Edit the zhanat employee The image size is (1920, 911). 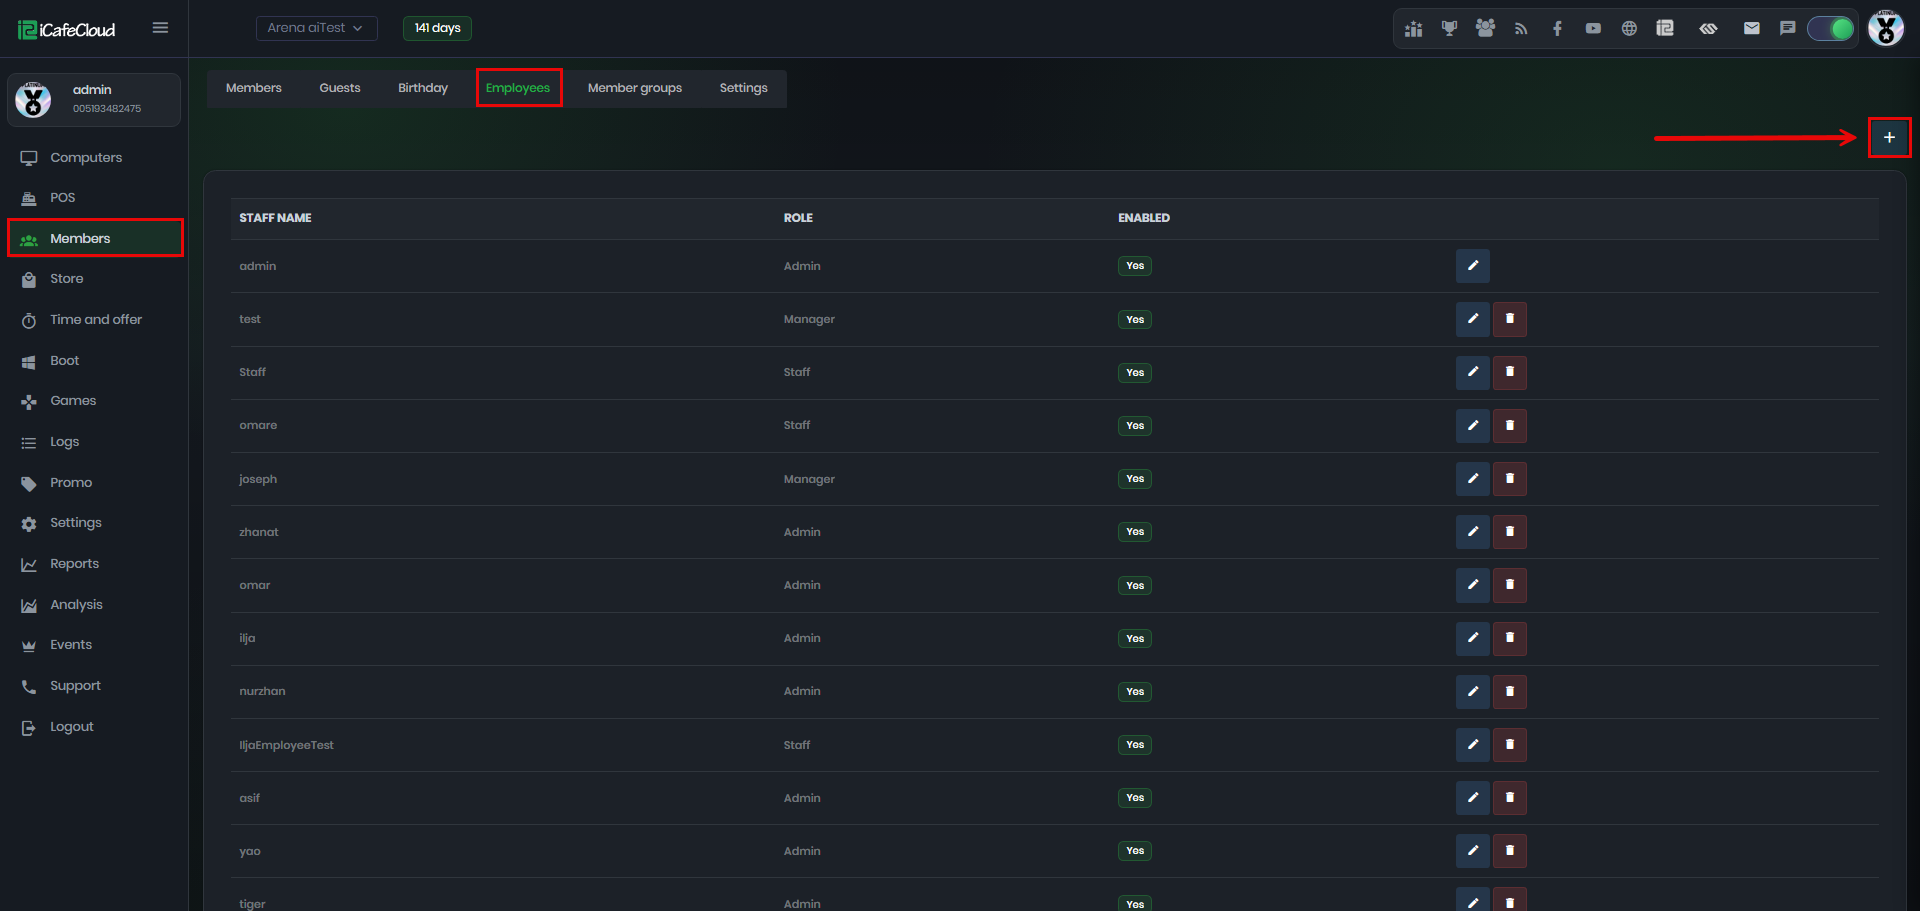1472,532
